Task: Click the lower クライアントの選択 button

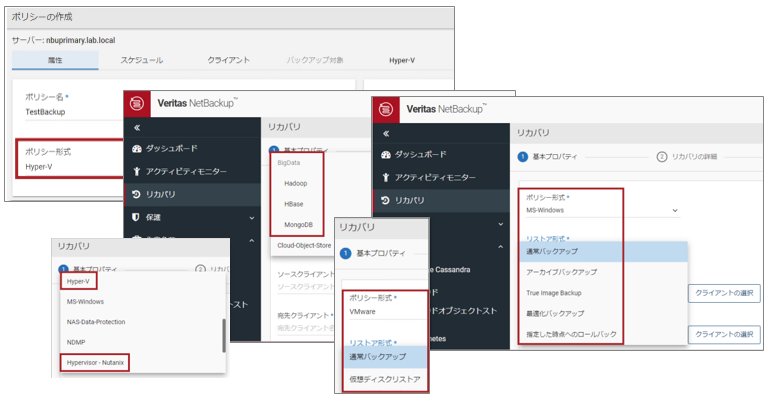Action: tap(724, 334)
